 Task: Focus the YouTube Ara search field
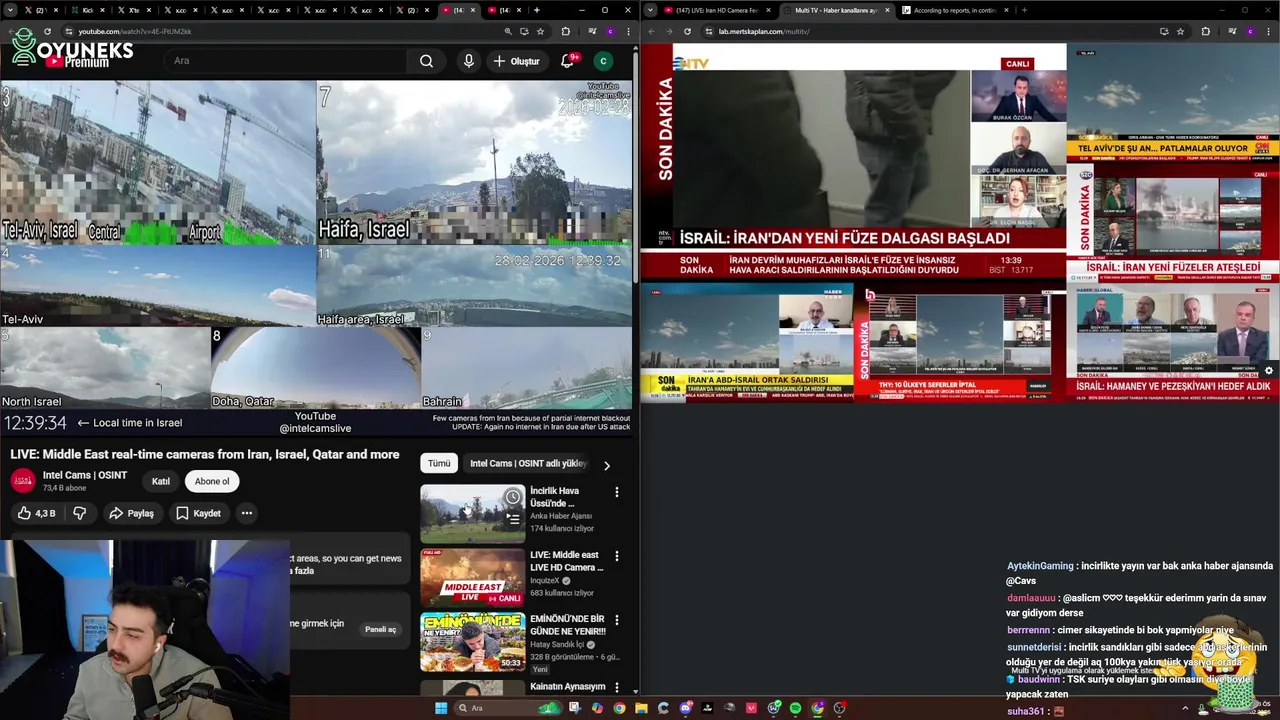[285, 61]
